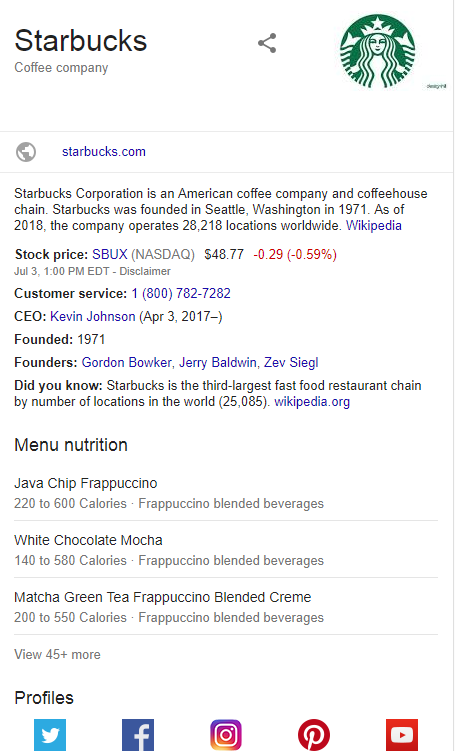Click the stock Disclaimer link
The height and width of the screenshot is (751, 457).
click(x=145, y=271)
